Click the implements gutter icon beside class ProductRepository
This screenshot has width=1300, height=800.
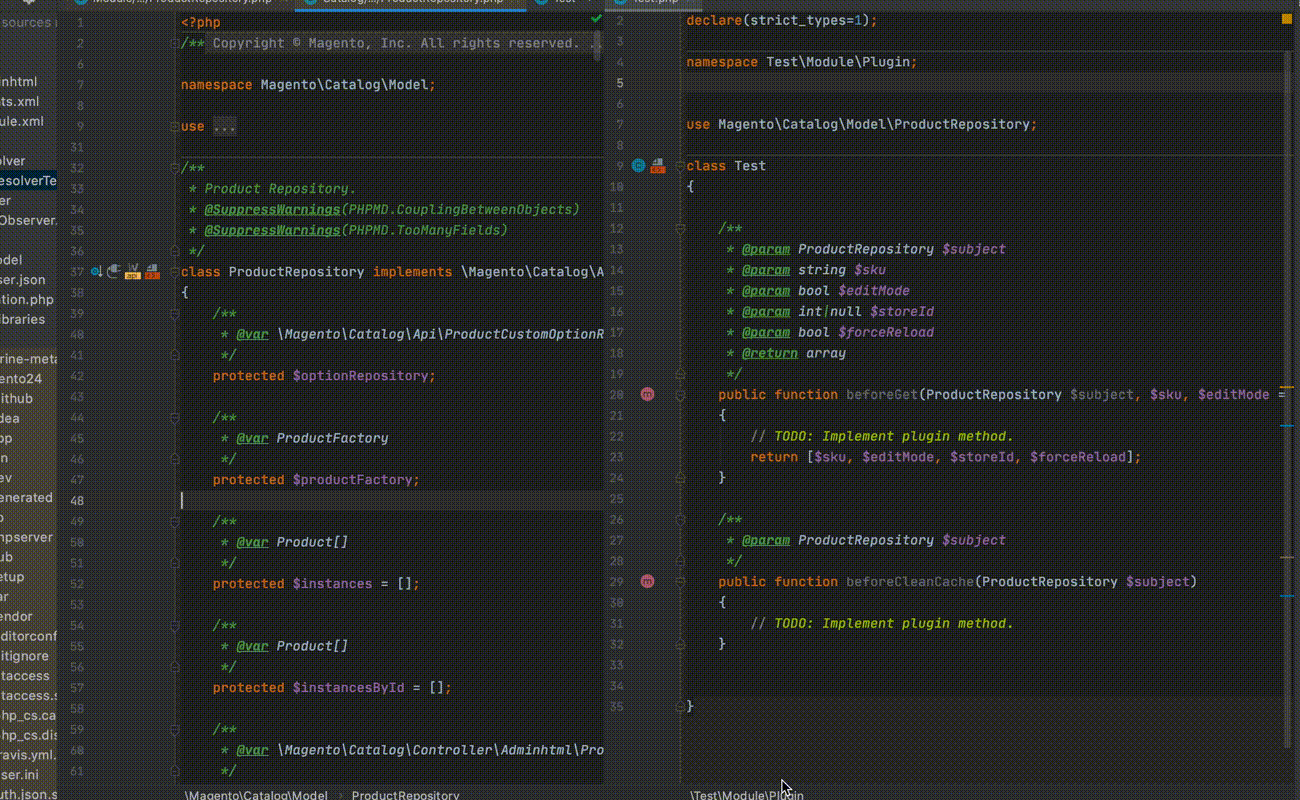(x=96, y=271)
